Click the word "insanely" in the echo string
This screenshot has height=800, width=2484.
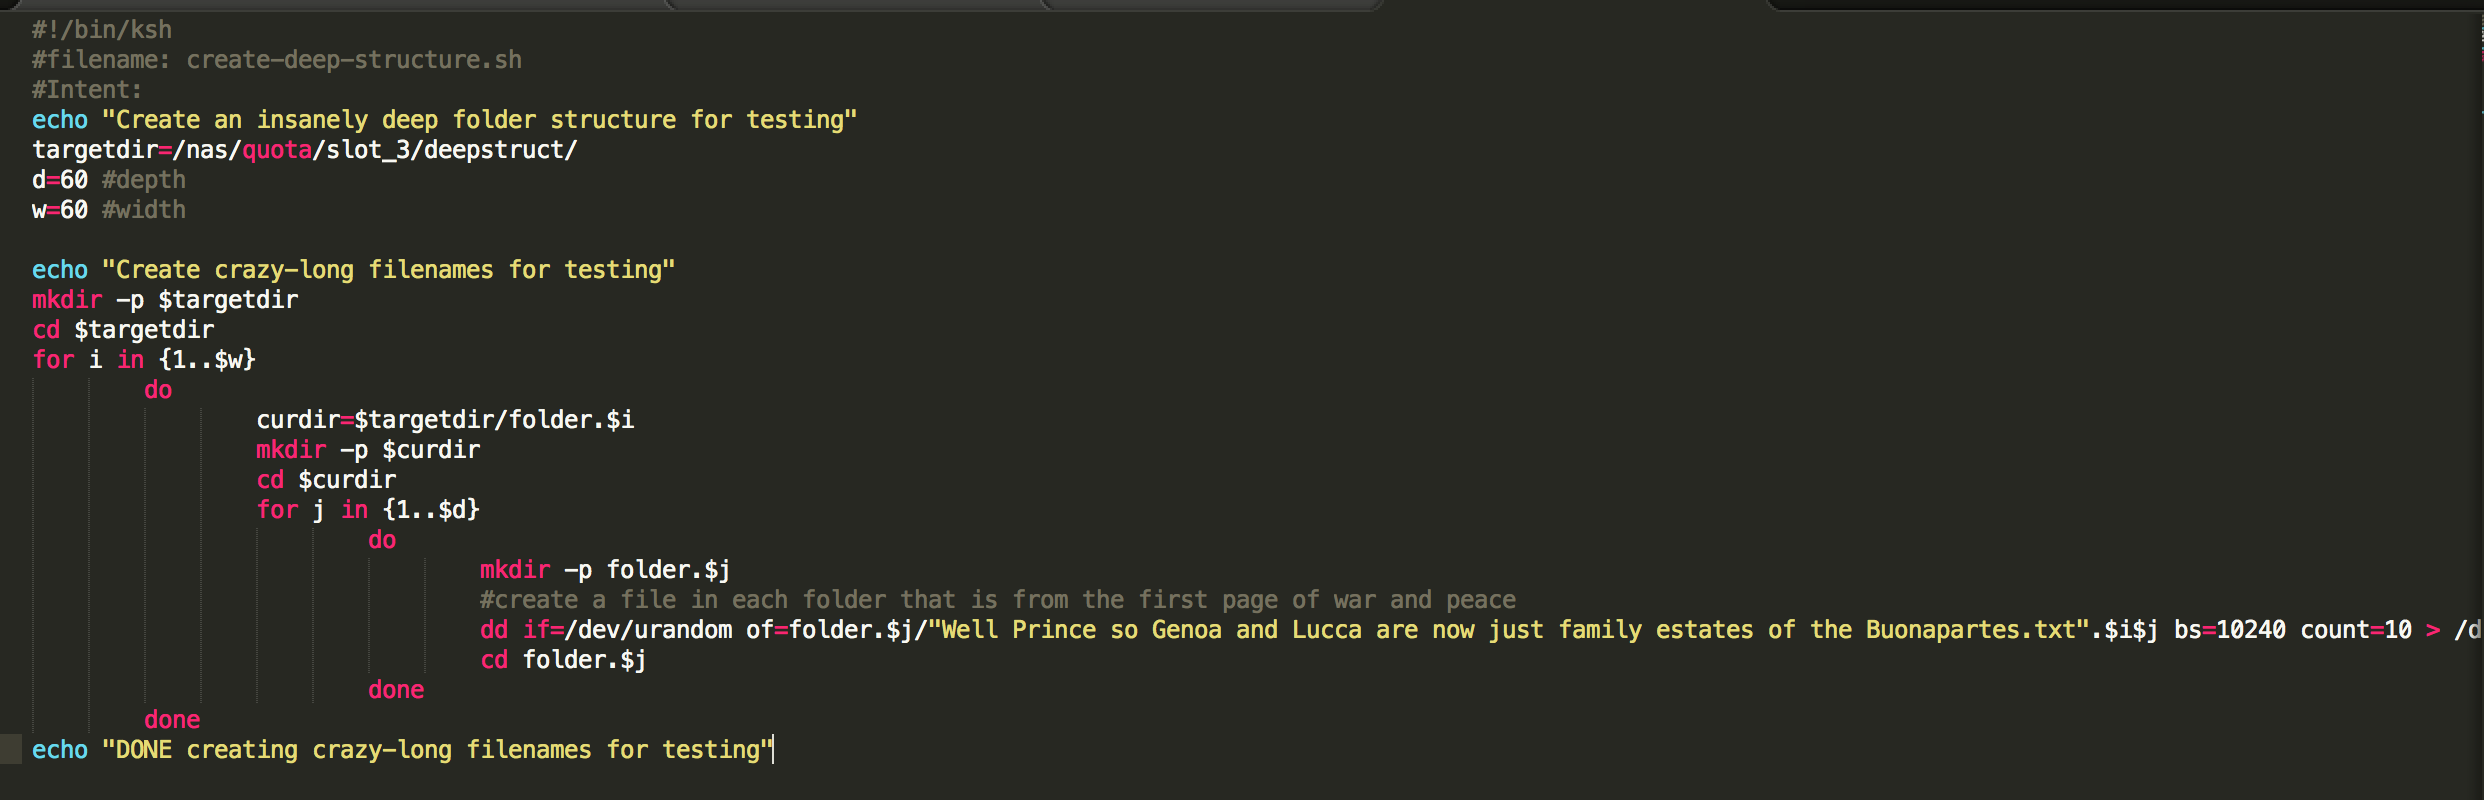coord(312,120)
